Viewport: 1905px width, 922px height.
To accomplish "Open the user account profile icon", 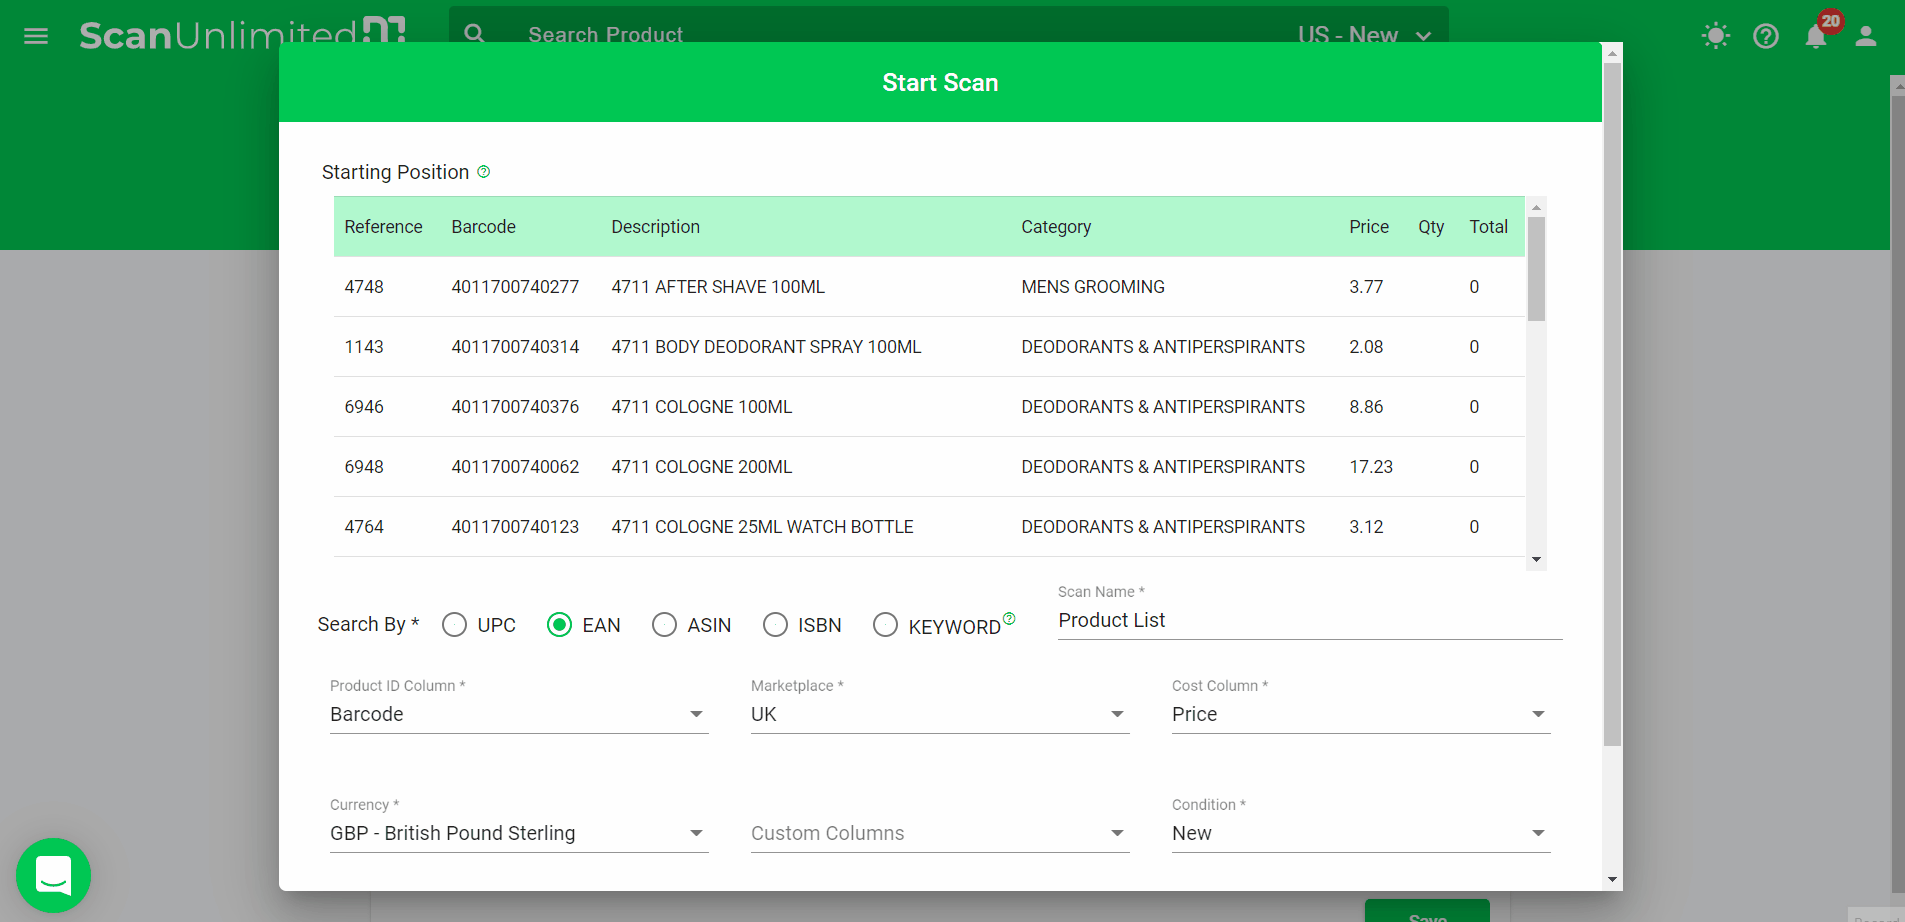I will pos(1865,37).
